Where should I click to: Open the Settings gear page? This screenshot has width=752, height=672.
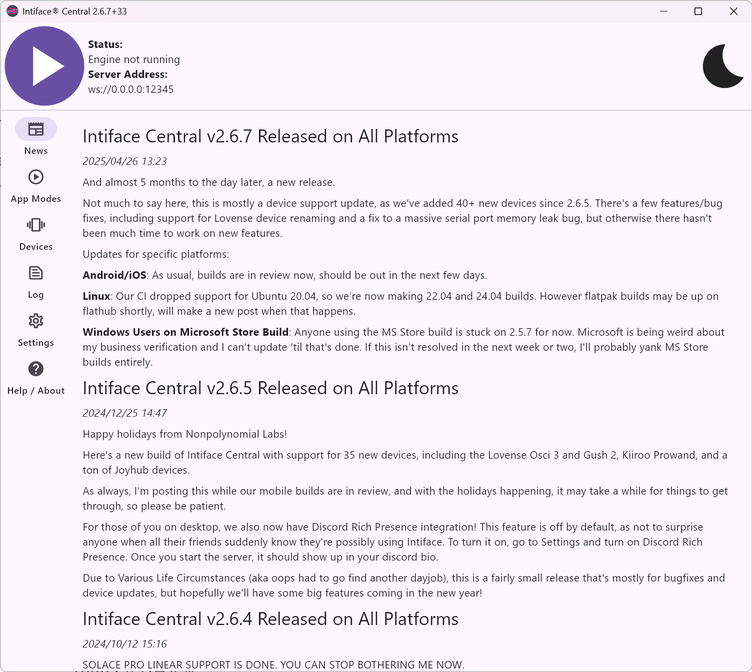[x=36, y=330]
